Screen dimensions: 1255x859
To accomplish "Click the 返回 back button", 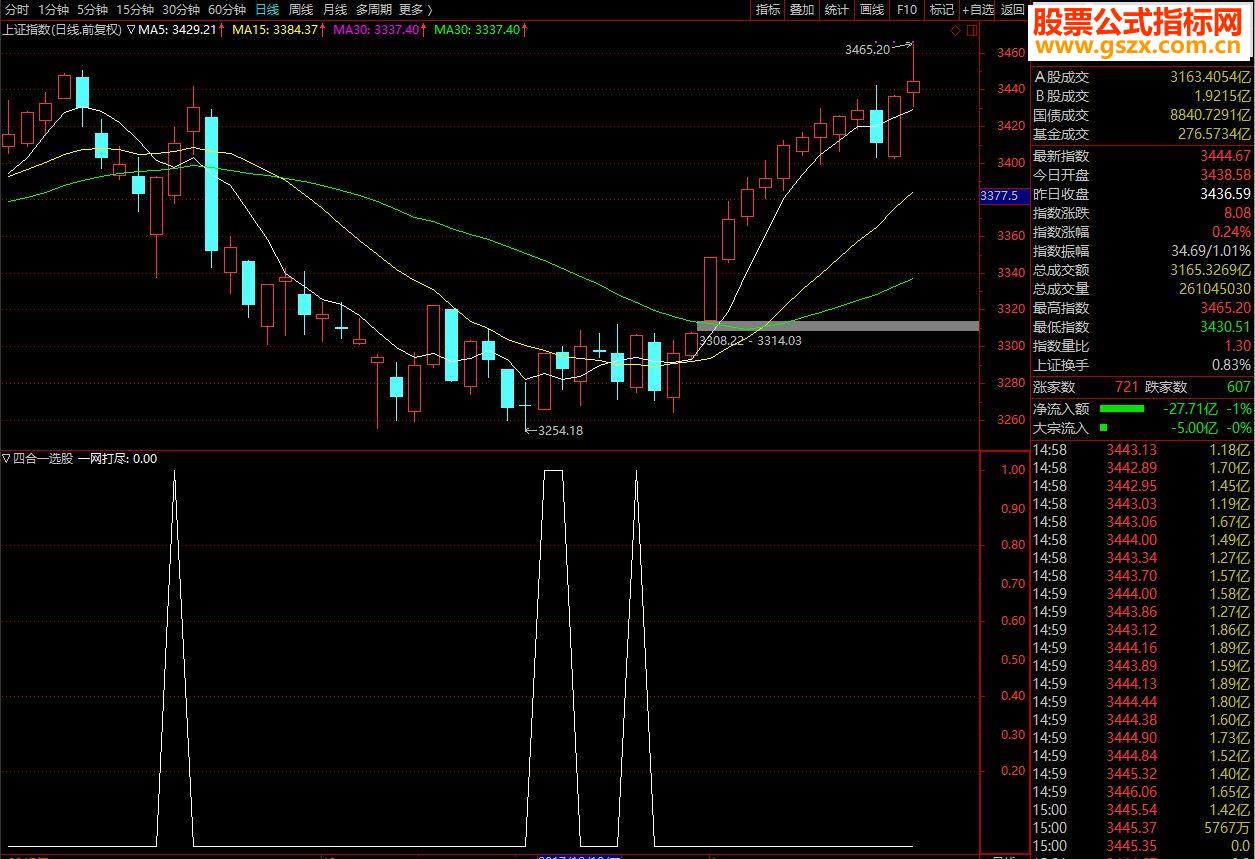I will tap(1013, 9).
